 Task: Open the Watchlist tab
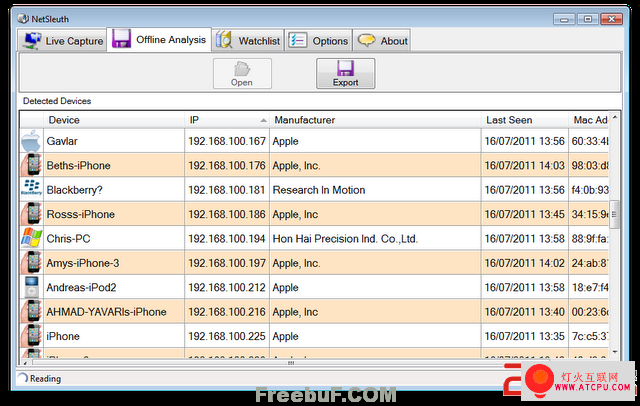[x=248, y=40]
